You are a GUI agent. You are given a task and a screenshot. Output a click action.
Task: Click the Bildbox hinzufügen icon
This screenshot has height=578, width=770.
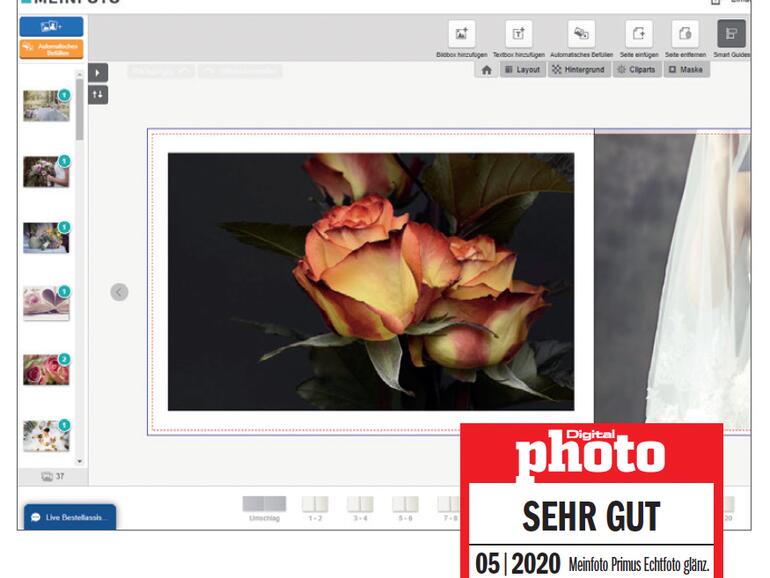(x=462, y=34)
